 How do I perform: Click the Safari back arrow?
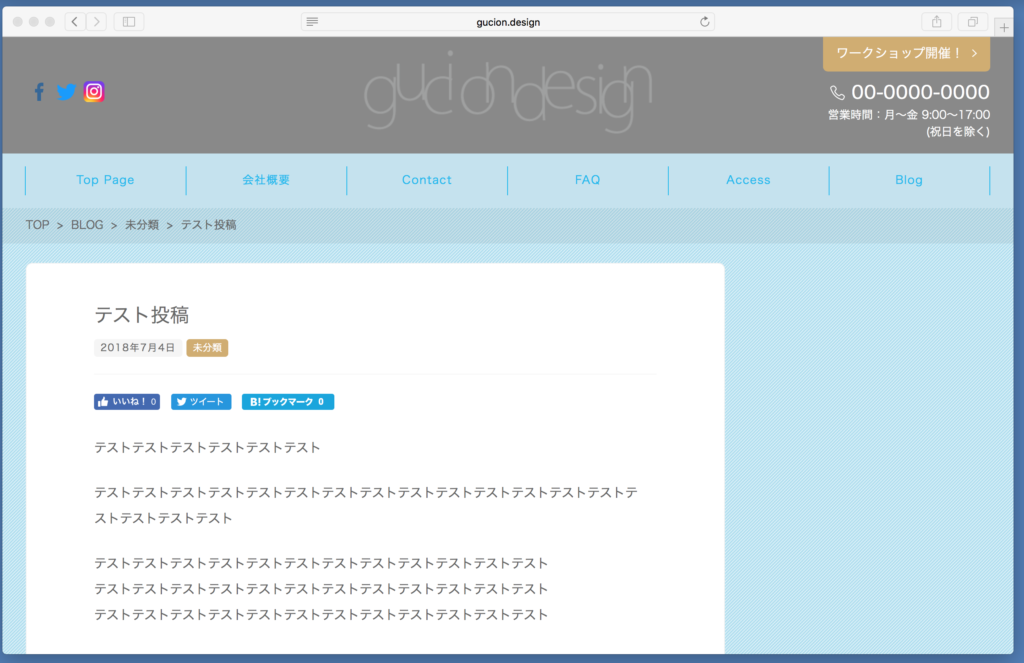75,22
